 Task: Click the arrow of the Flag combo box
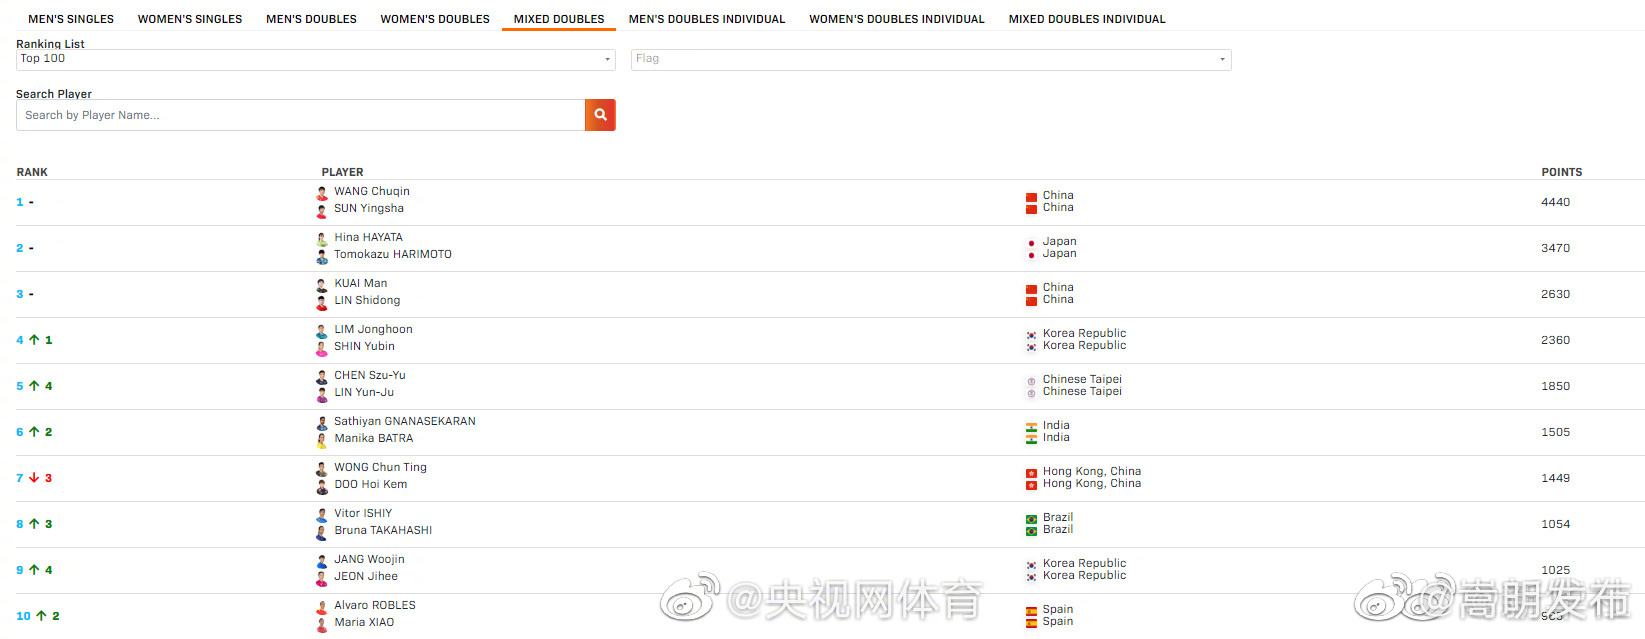coord(1222,60)
